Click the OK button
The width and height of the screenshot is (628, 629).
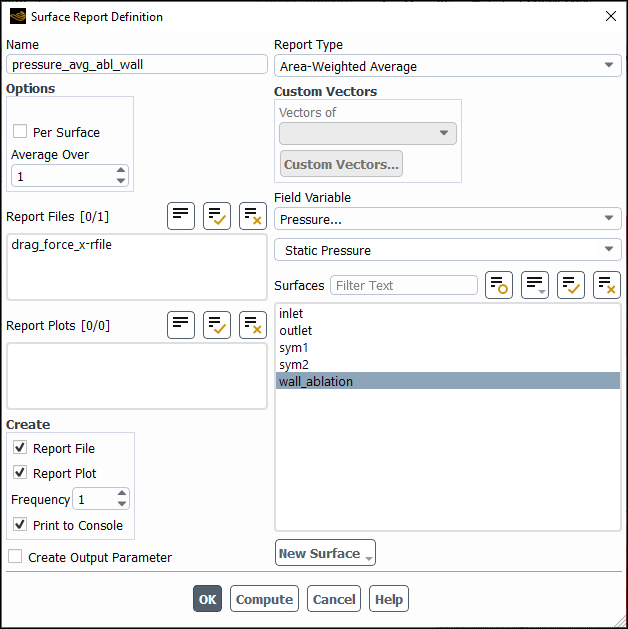tap(207, 599)
